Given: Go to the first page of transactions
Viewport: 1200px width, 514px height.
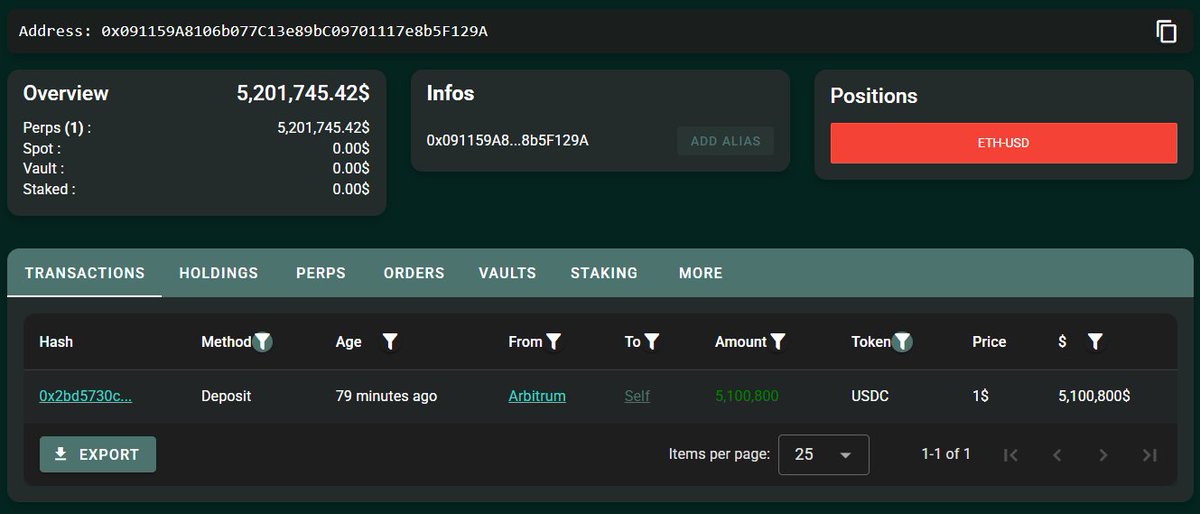Looking at the screenshot, I should click(x=1011, y=455).
